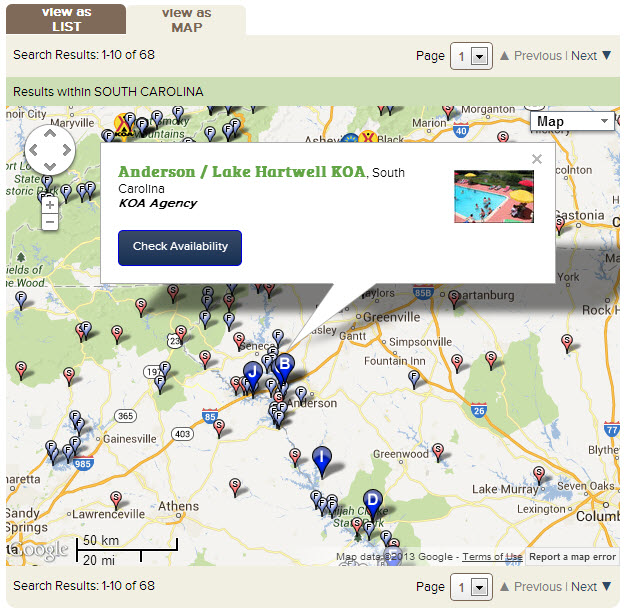This screenshot has width=626, height=611.
Task: Click the red S marker near Lake Murray
Action: tap(539, 475)
